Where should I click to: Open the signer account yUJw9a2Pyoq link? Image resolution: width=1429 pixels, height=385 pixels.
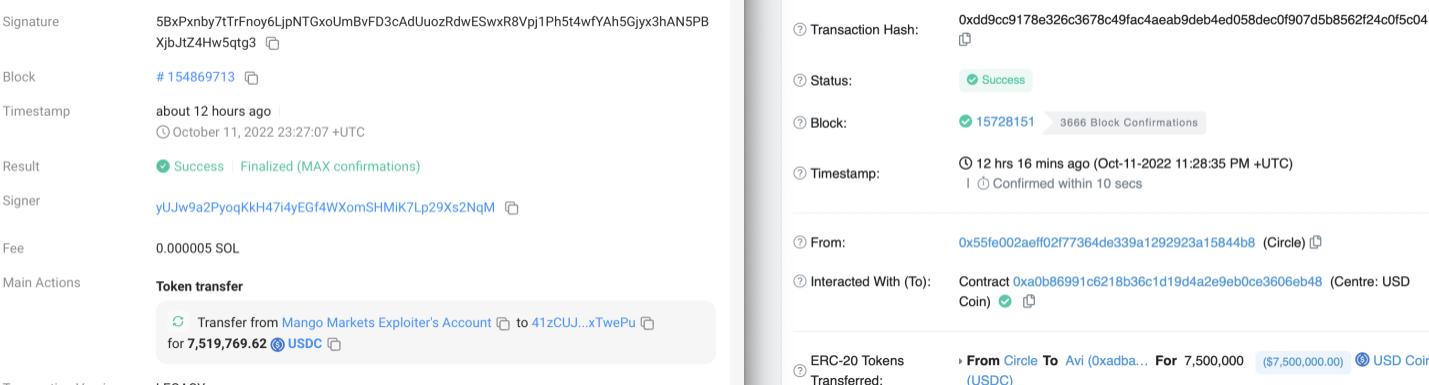(325, 208)
